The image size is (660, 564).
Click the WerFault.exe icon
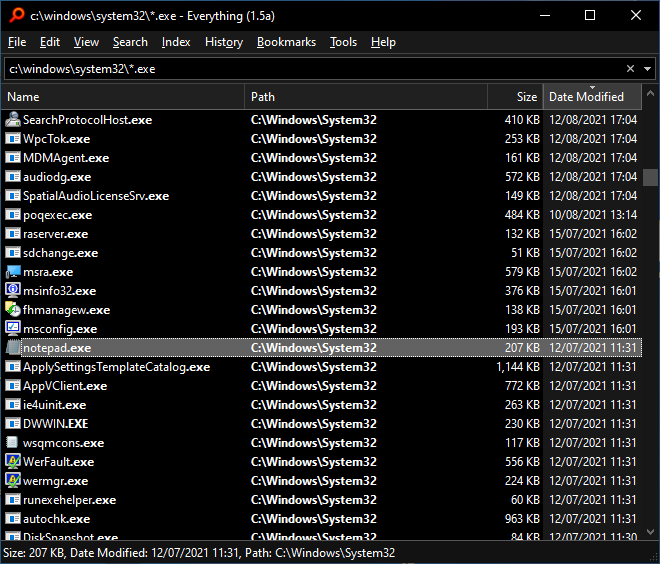pyautogui.click(x=13, y=462)
